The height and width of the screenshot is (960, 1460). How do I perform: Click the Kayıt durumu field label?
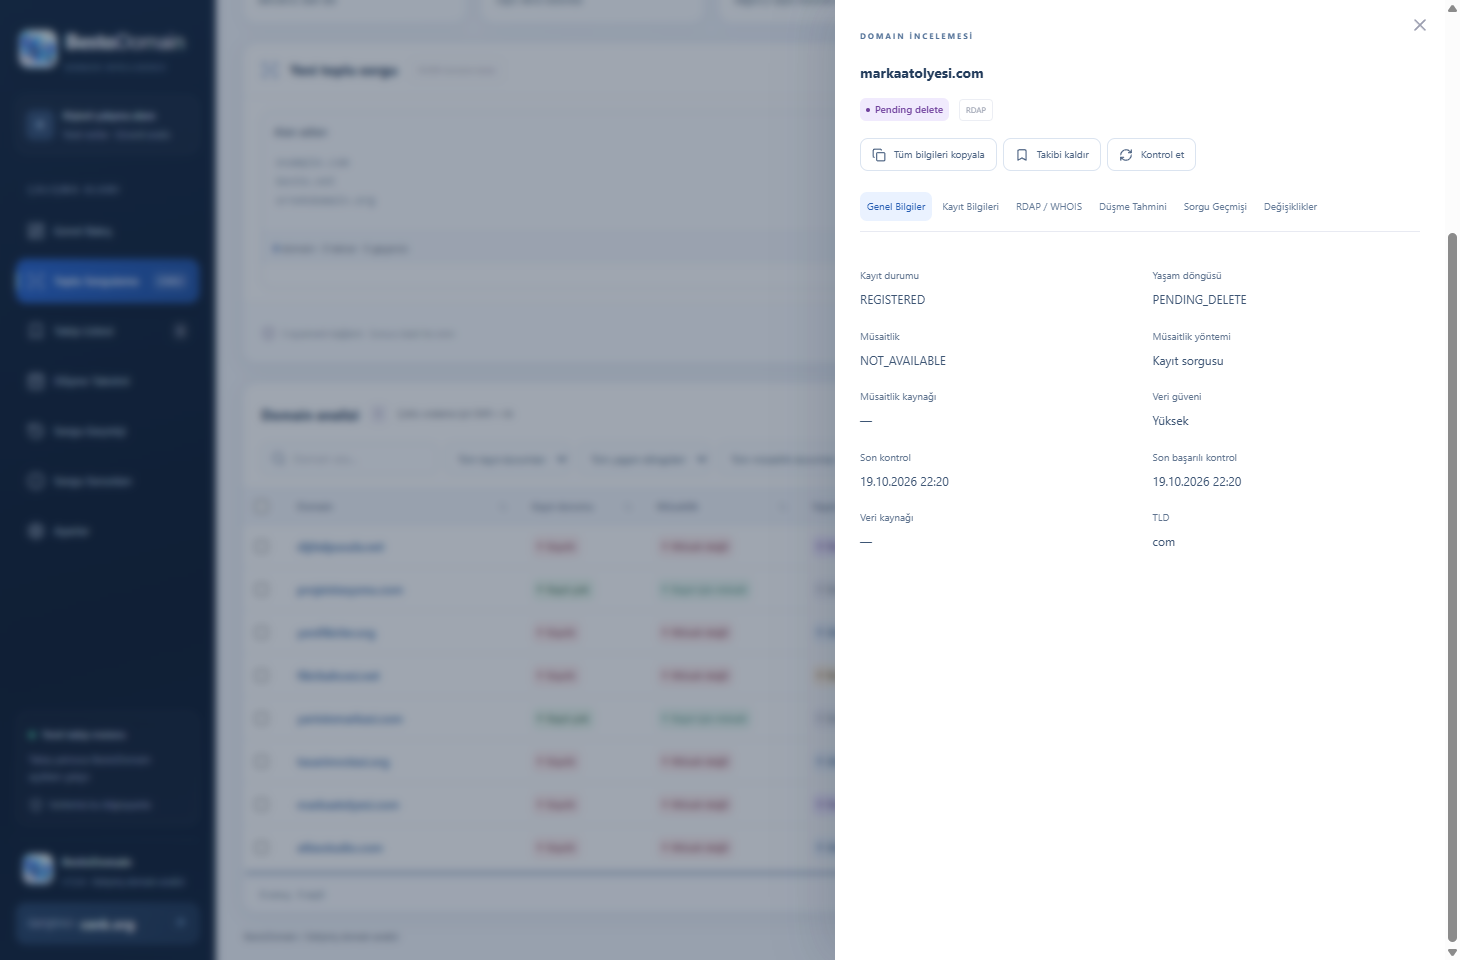click(889, 276)
